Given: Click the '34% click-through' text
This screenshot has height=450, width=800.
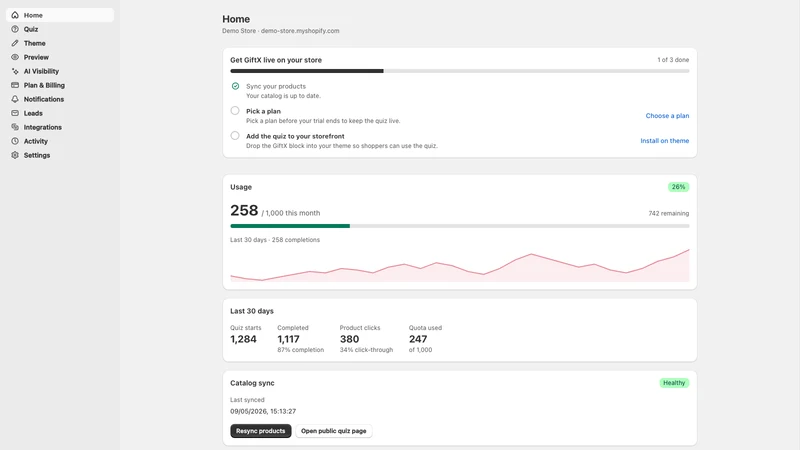Looking at the screenshot, I should 366,350.
